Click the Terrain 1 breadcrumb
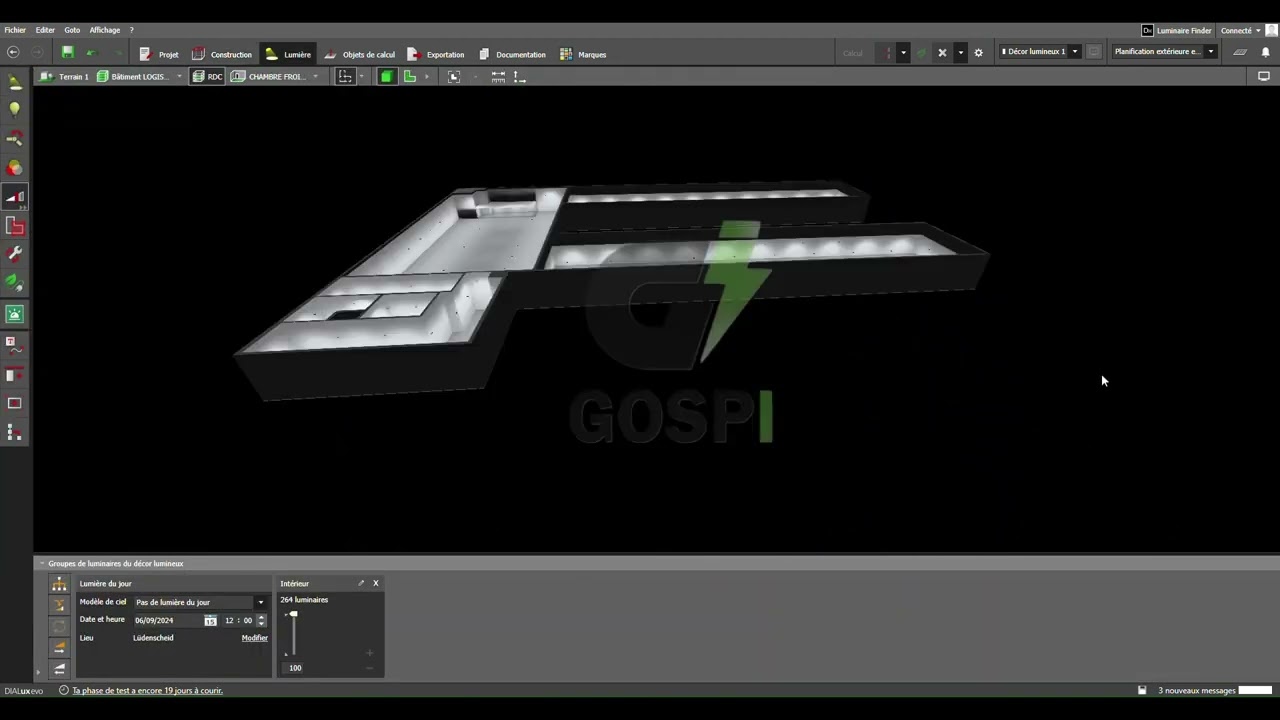 tap(64, 77)
